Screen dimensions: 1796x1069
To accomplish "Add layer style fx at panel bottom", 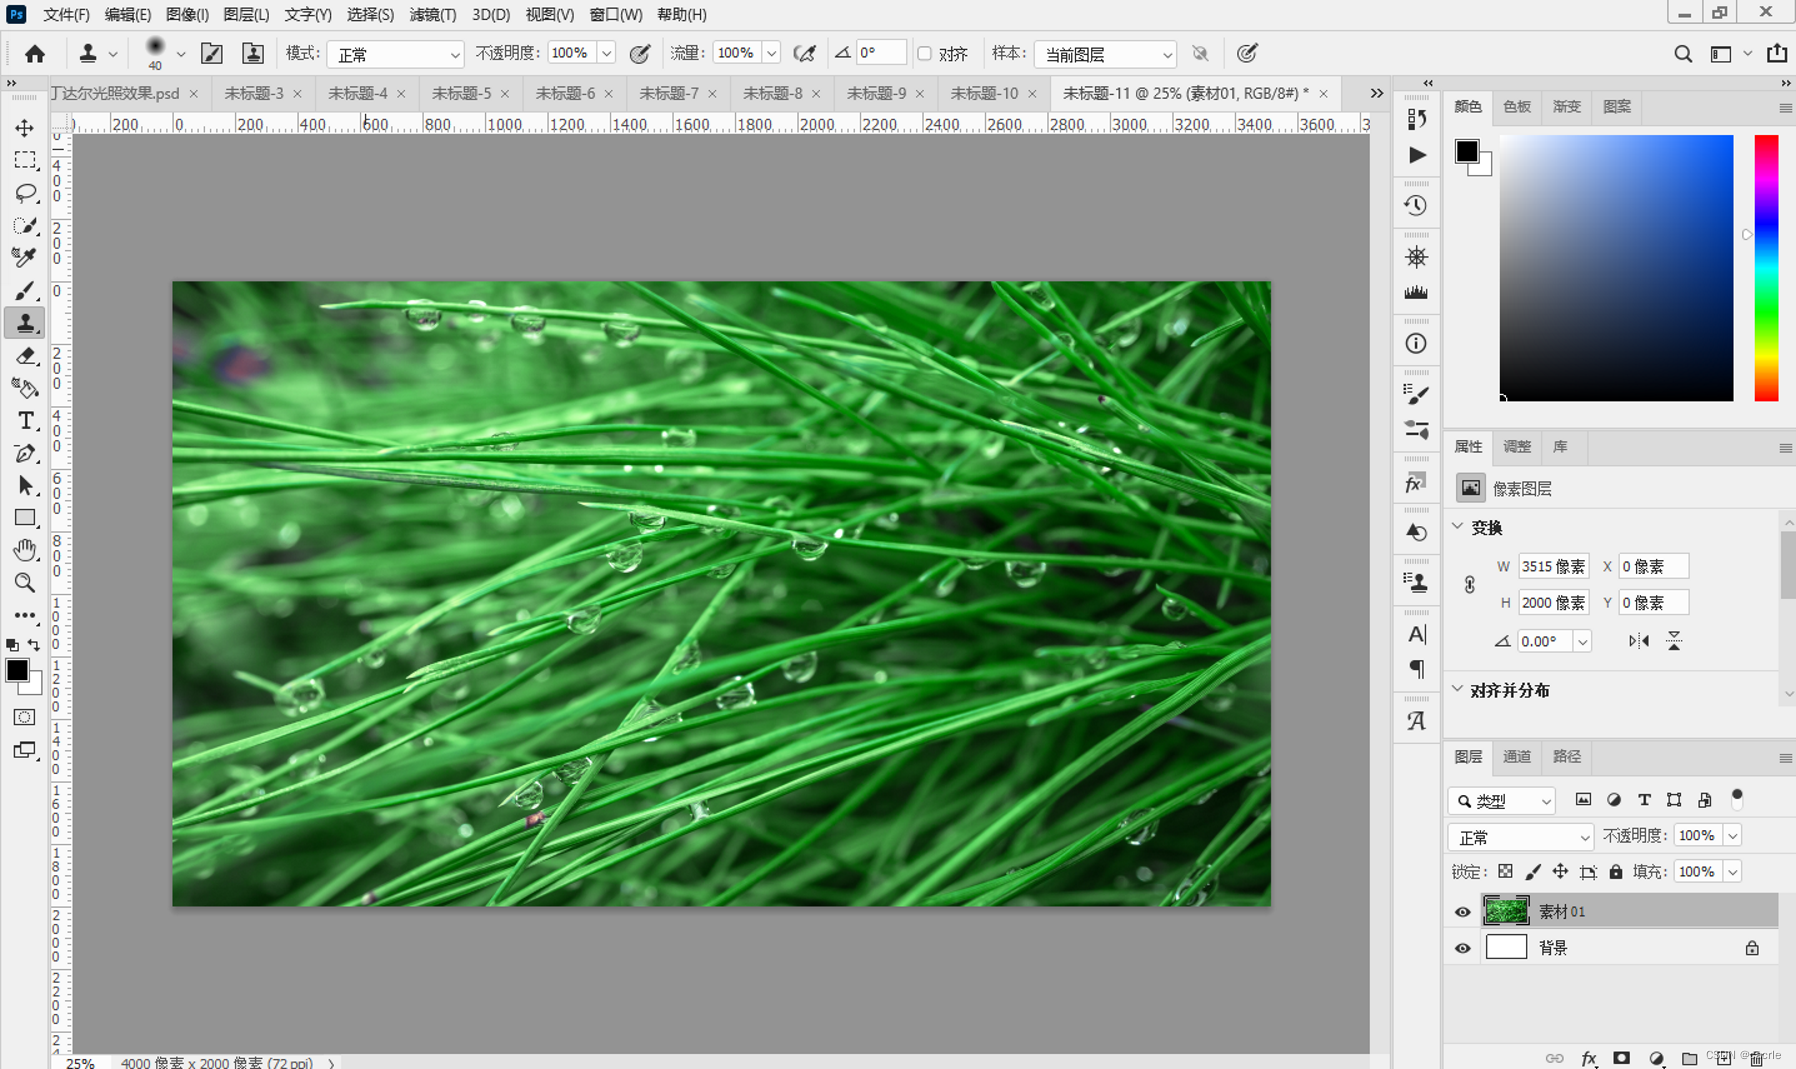I will coord(1589,1058).
